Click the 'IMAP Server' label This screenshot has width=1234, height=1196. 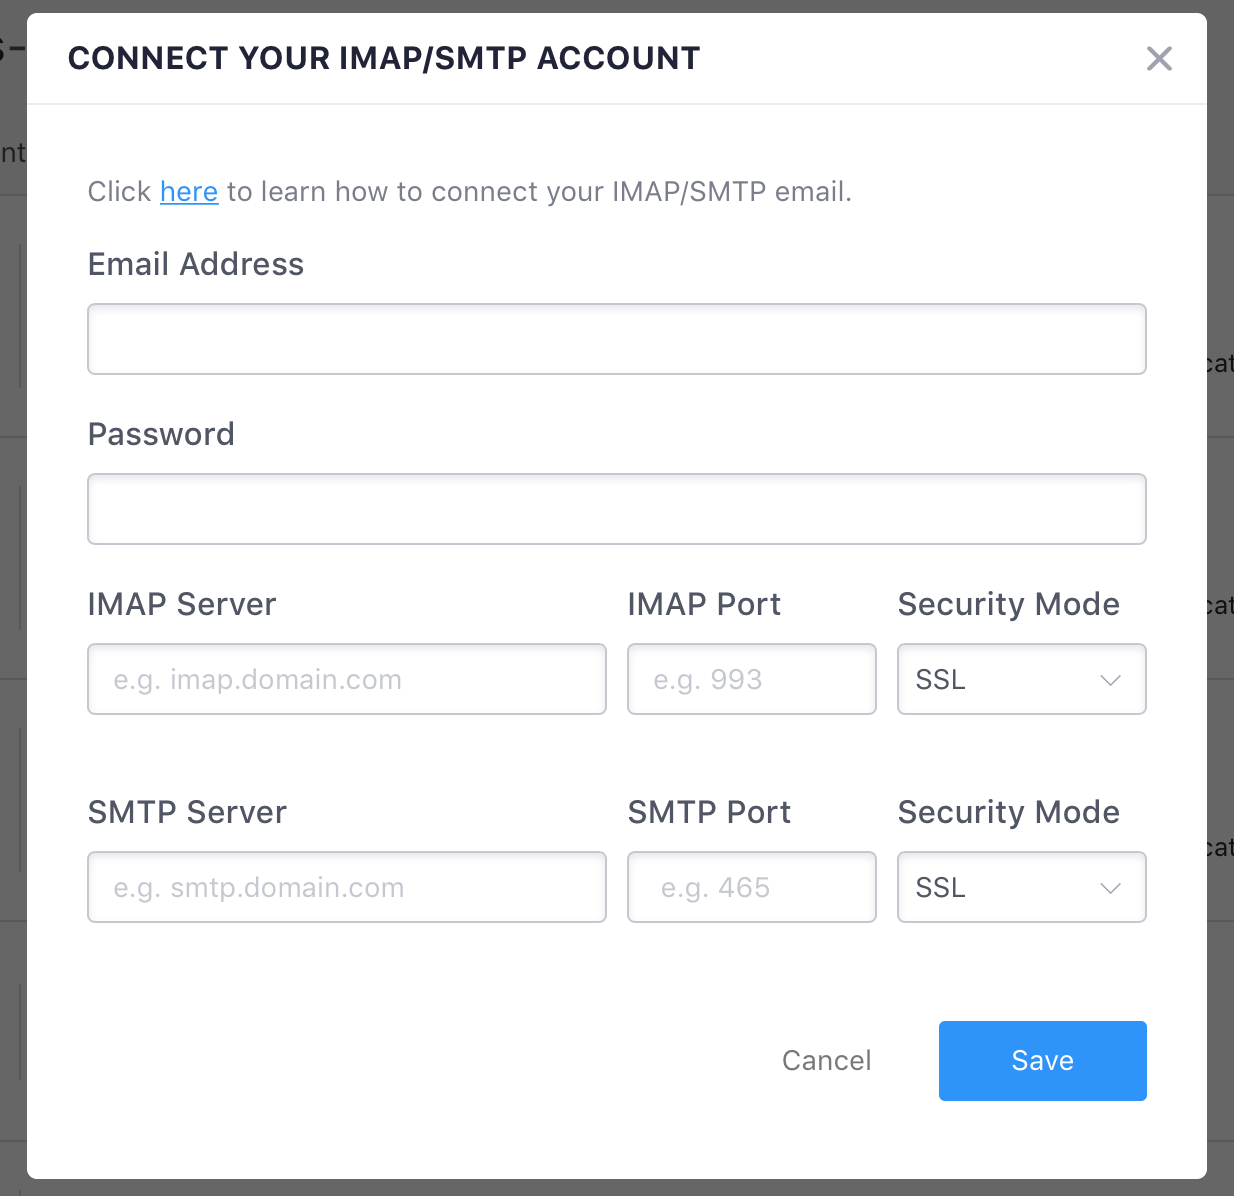click(182, 604)
